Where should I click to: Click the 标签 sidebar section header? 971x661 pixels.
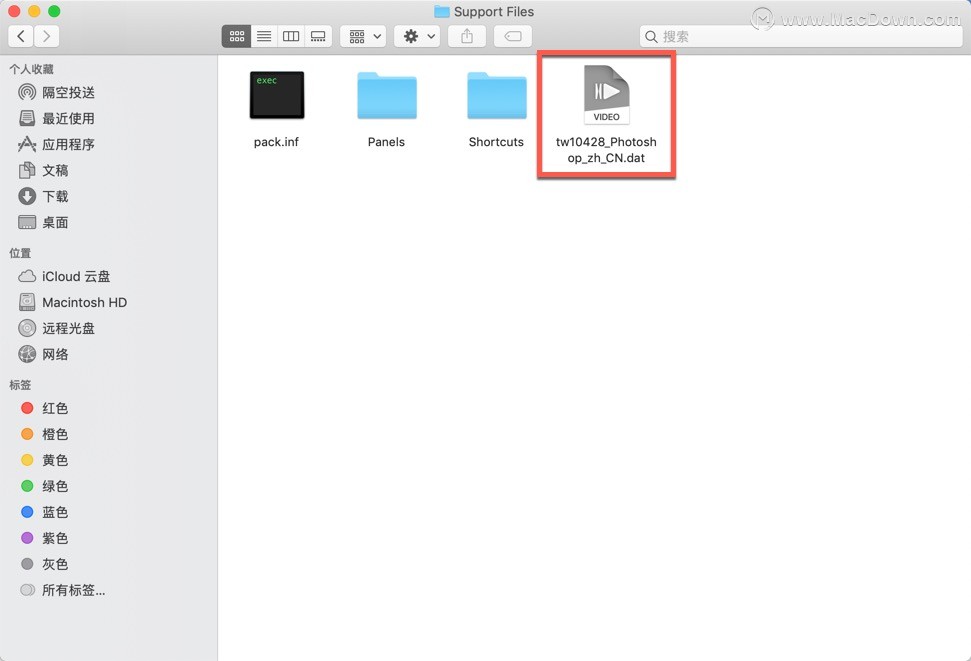[x=20, y=385]
